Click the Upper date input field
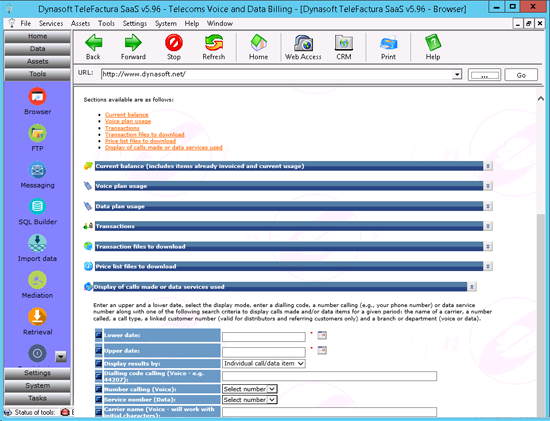550x421 pixels. [x=264, y=352]
